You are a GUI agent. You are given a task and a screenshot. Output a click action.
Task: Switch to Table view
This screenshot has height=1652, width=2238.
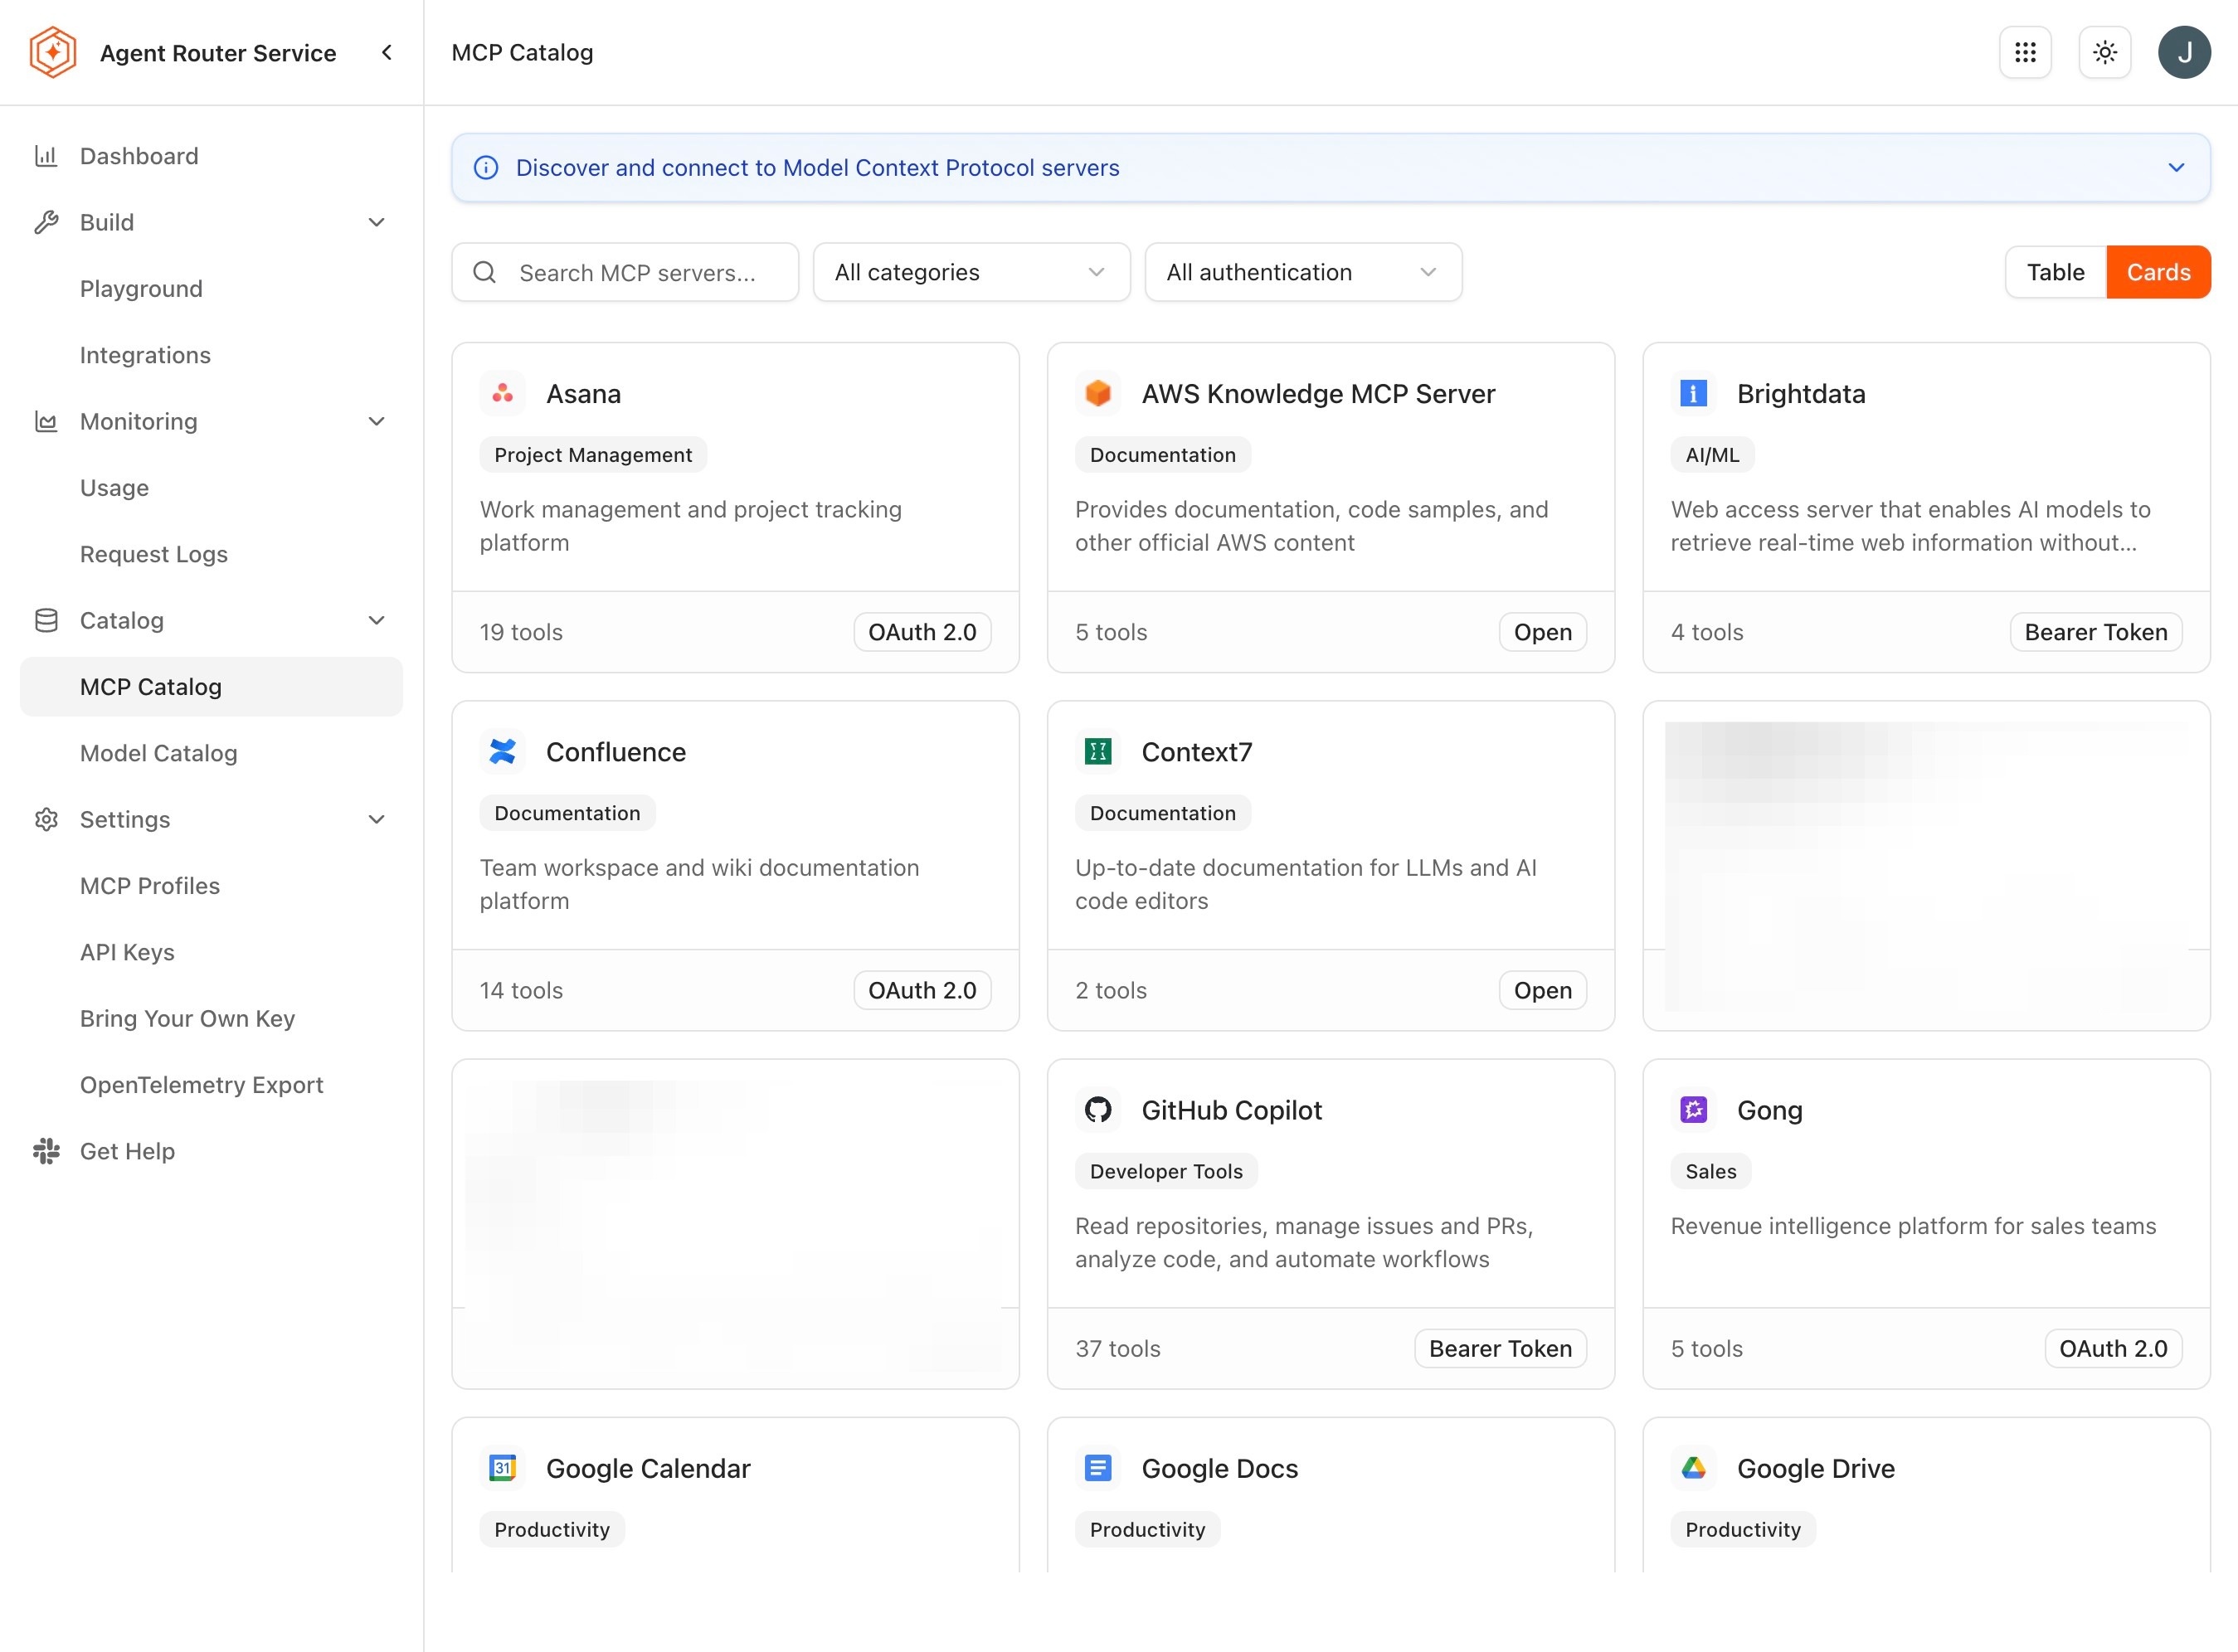[2055, 272]
